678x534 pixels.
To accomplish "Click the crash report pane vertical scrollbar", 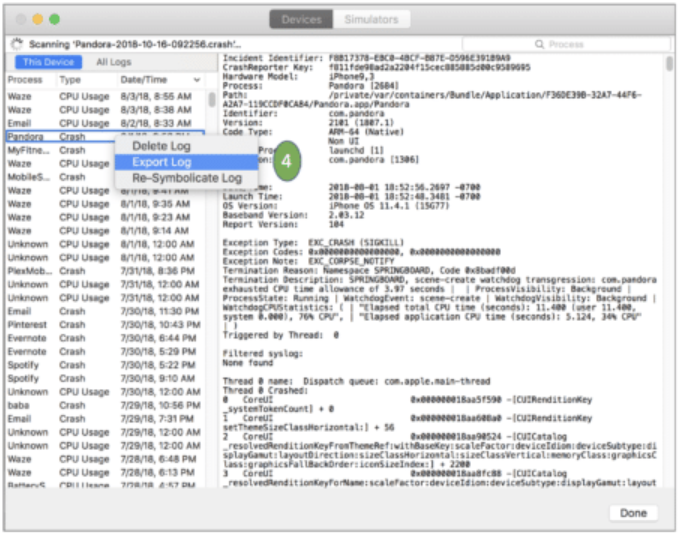I will click(x=668, y=64).
